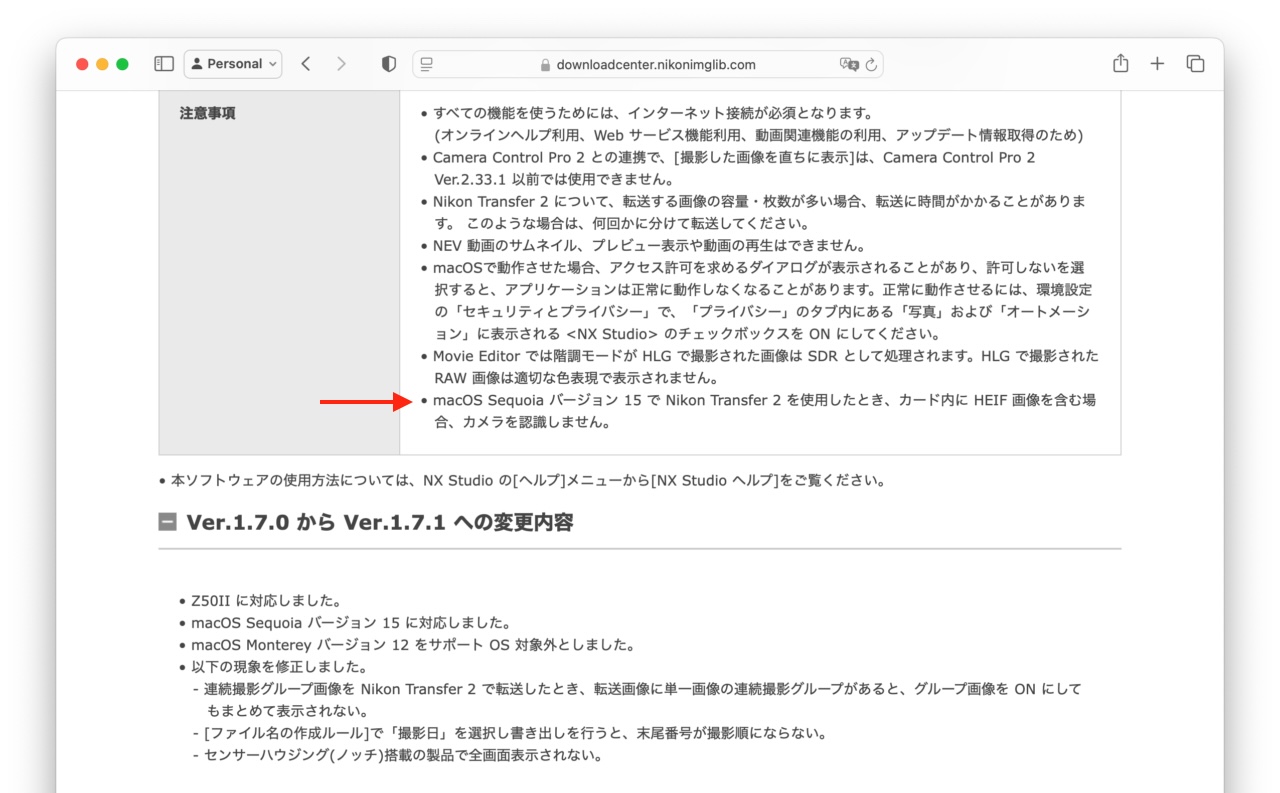Click the heading Ver.1.7.0 から Ver.1.7.1 への変更内容
The height and width of the screenshot is (793, 1280).
point(379,522)
